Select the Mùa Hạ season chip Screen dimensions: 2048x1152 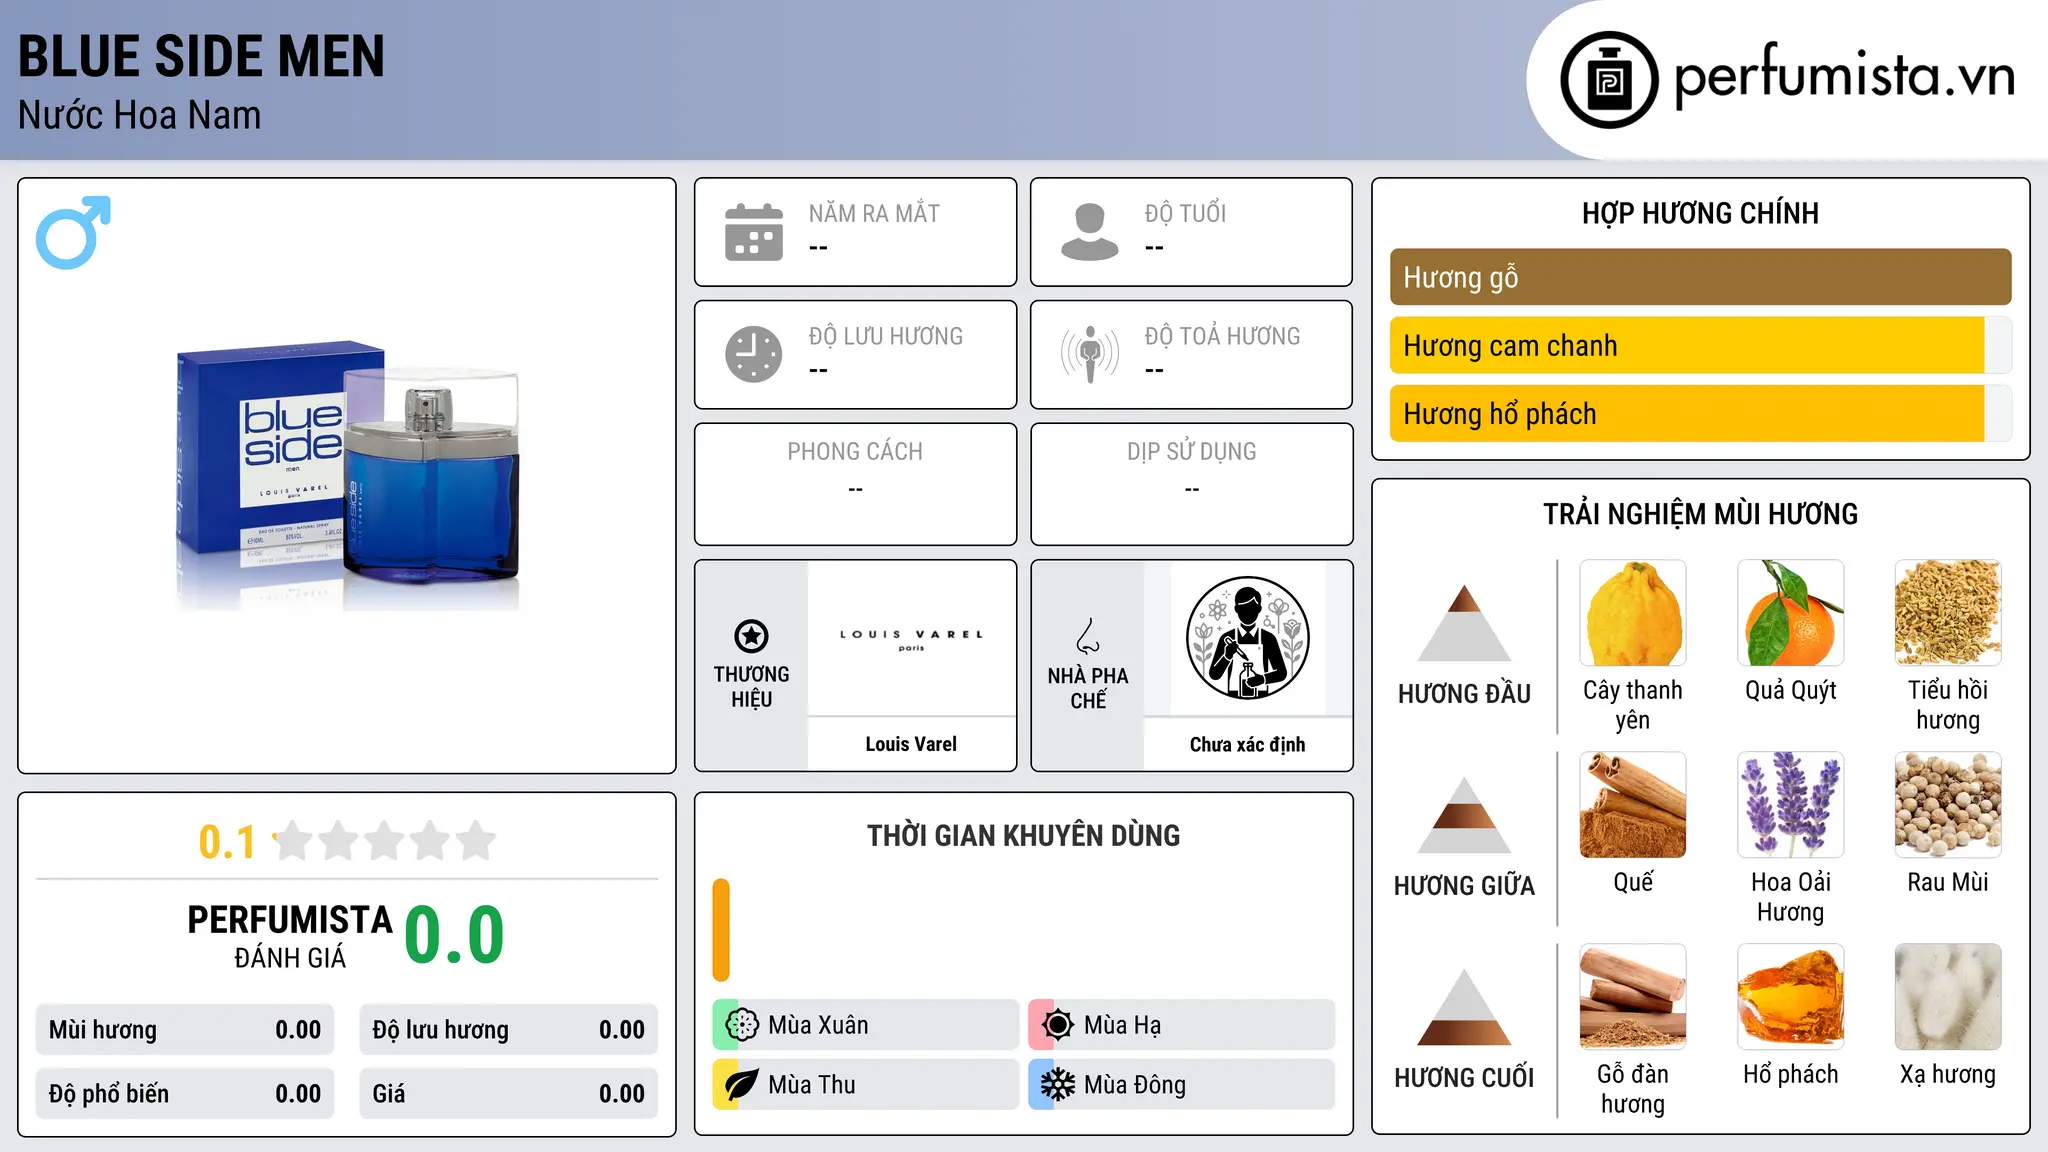click(1181, 1025)
